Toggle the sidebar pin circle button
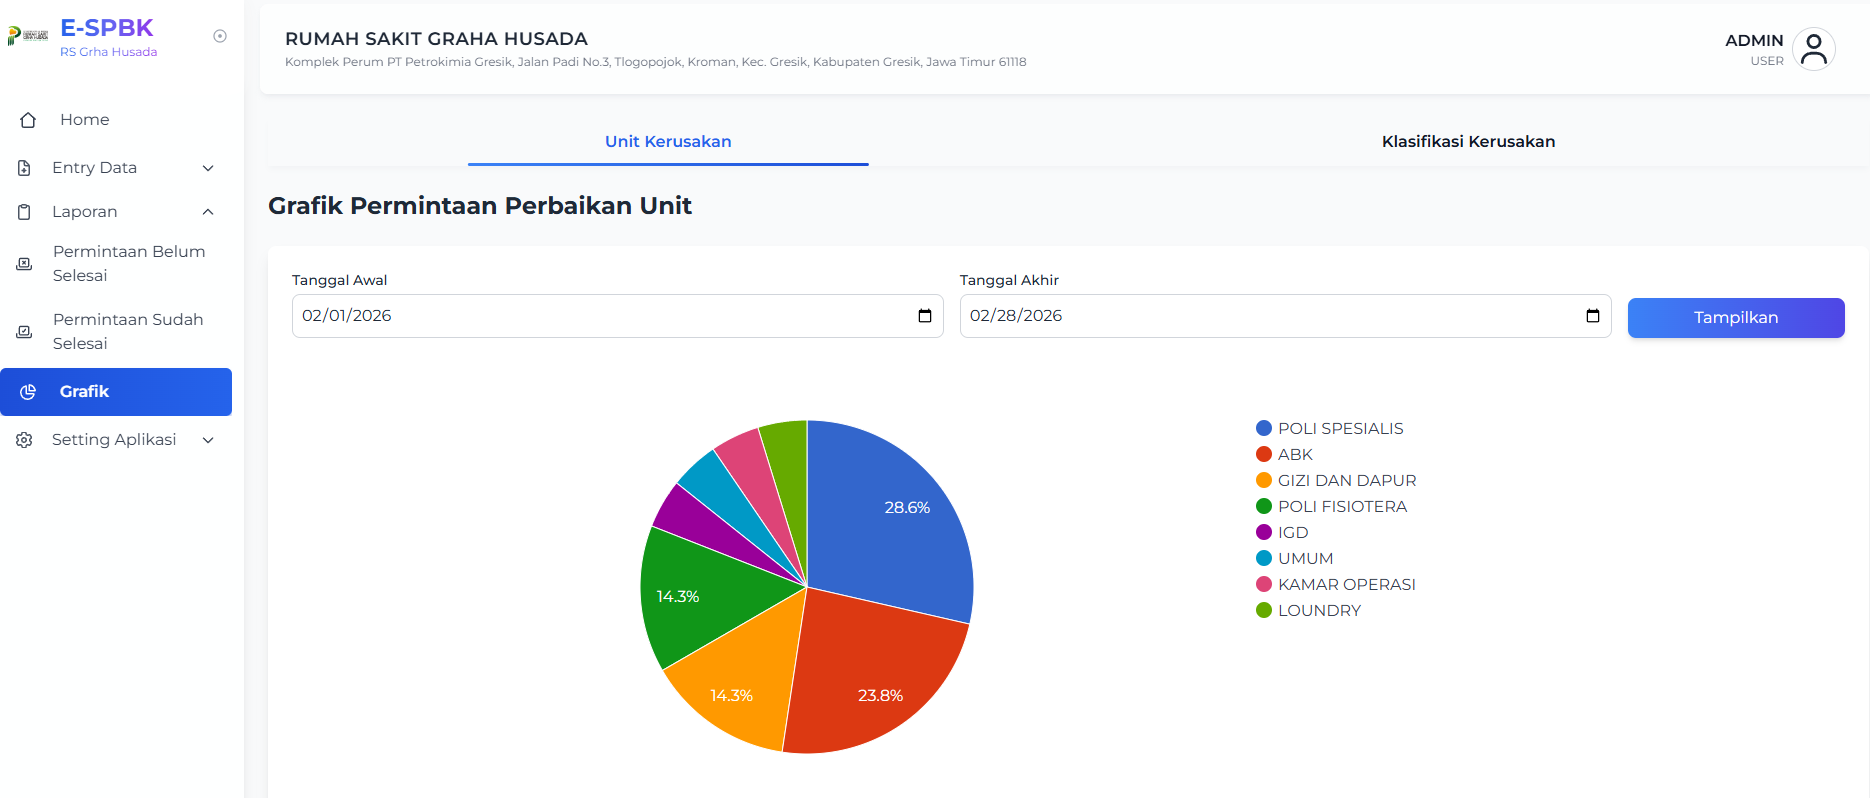Screen dimensions: 1870x798 (x=220, y=36)
